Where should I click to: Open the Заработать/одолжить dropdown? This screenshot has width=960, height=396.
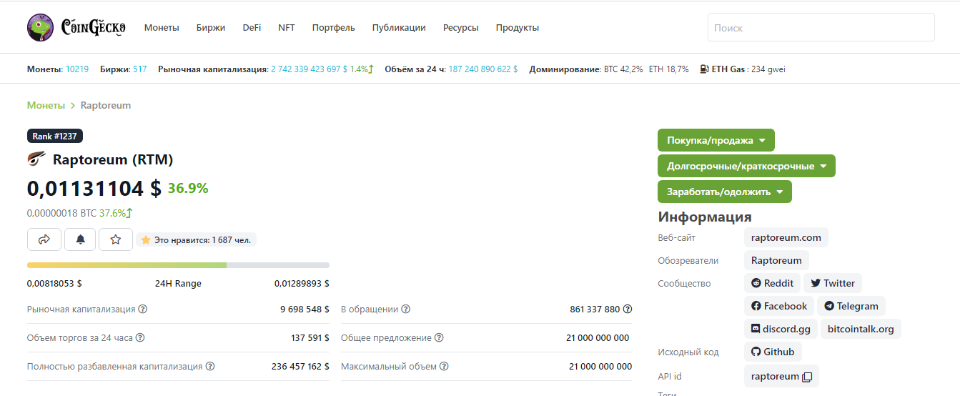tap(724, 192)
